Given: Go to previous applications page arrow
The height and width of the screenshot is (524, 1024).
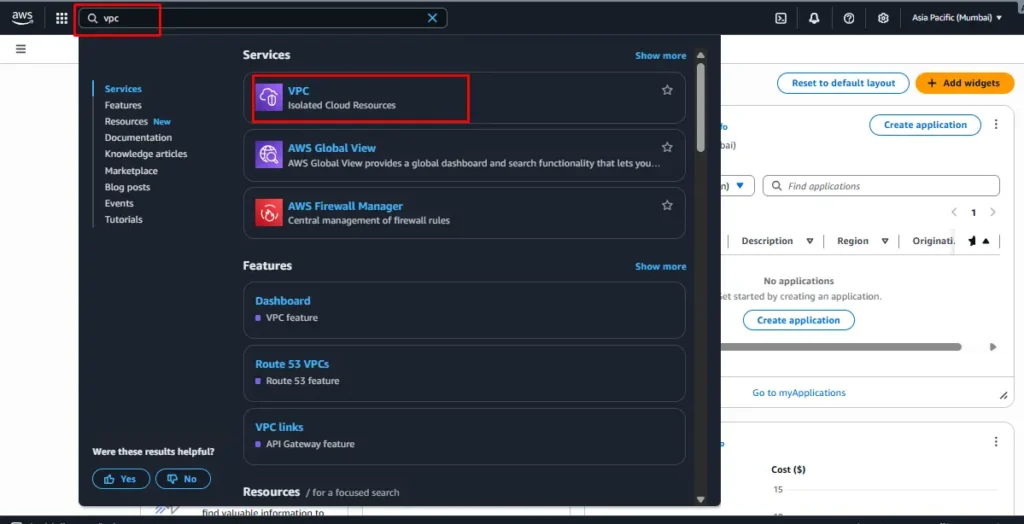Looking at the screenshot, I should 954,212.
